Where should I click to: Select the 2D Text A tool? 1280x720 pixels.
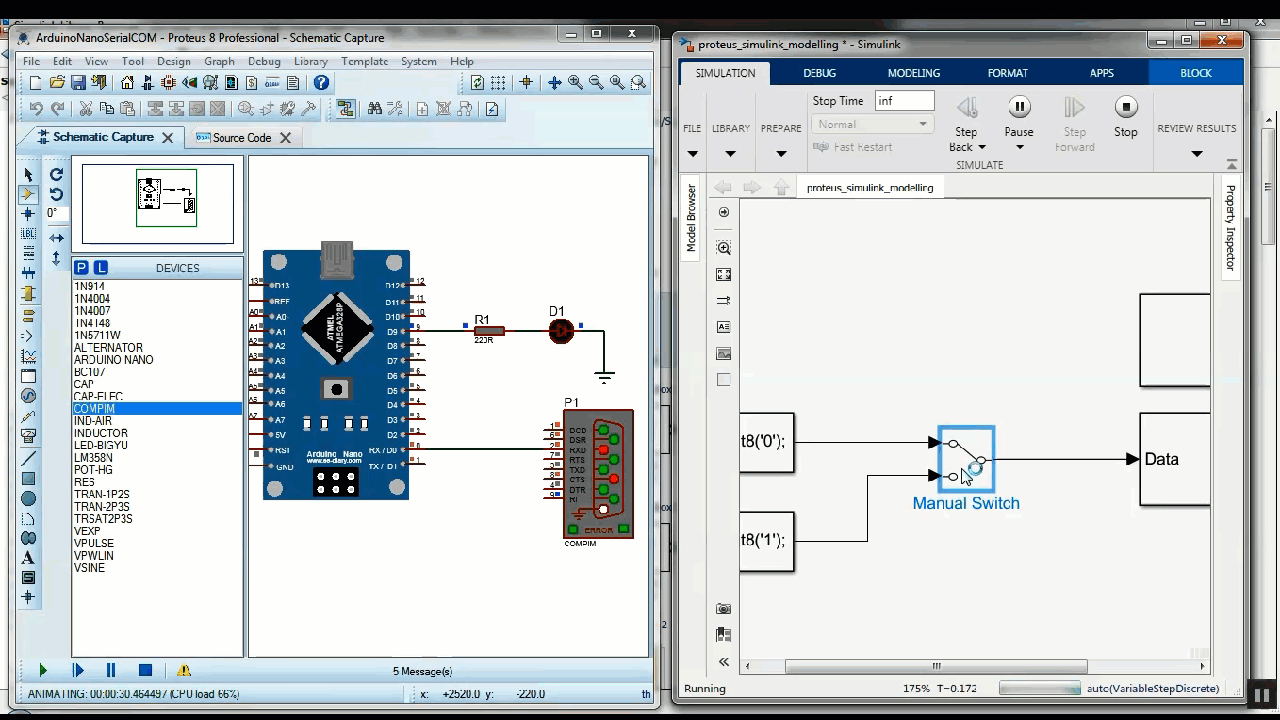(28, 558)
